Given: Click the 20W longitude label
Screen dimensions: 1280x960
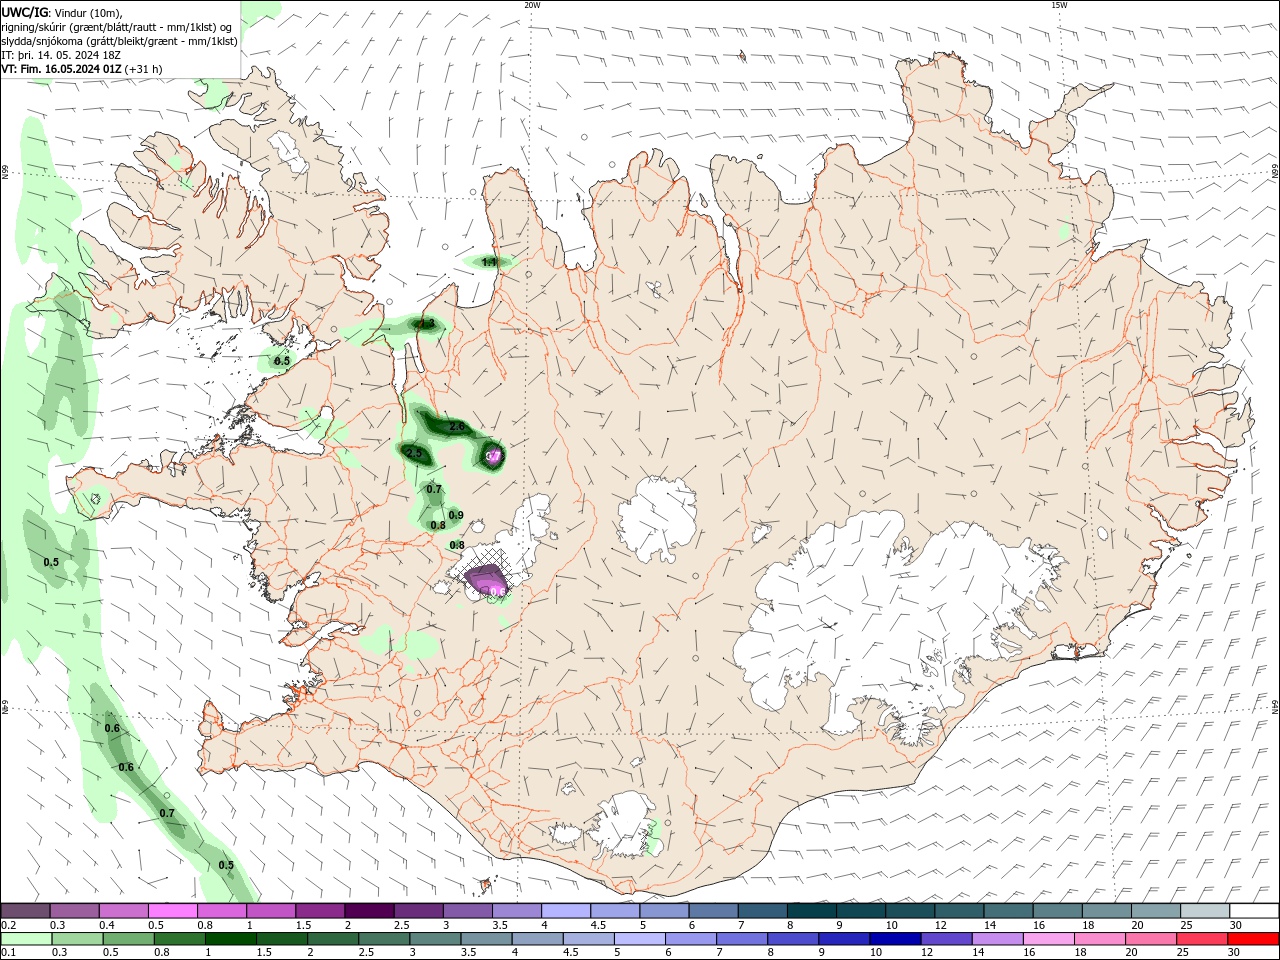Looking at the screenshot, I should coord(532,5).
